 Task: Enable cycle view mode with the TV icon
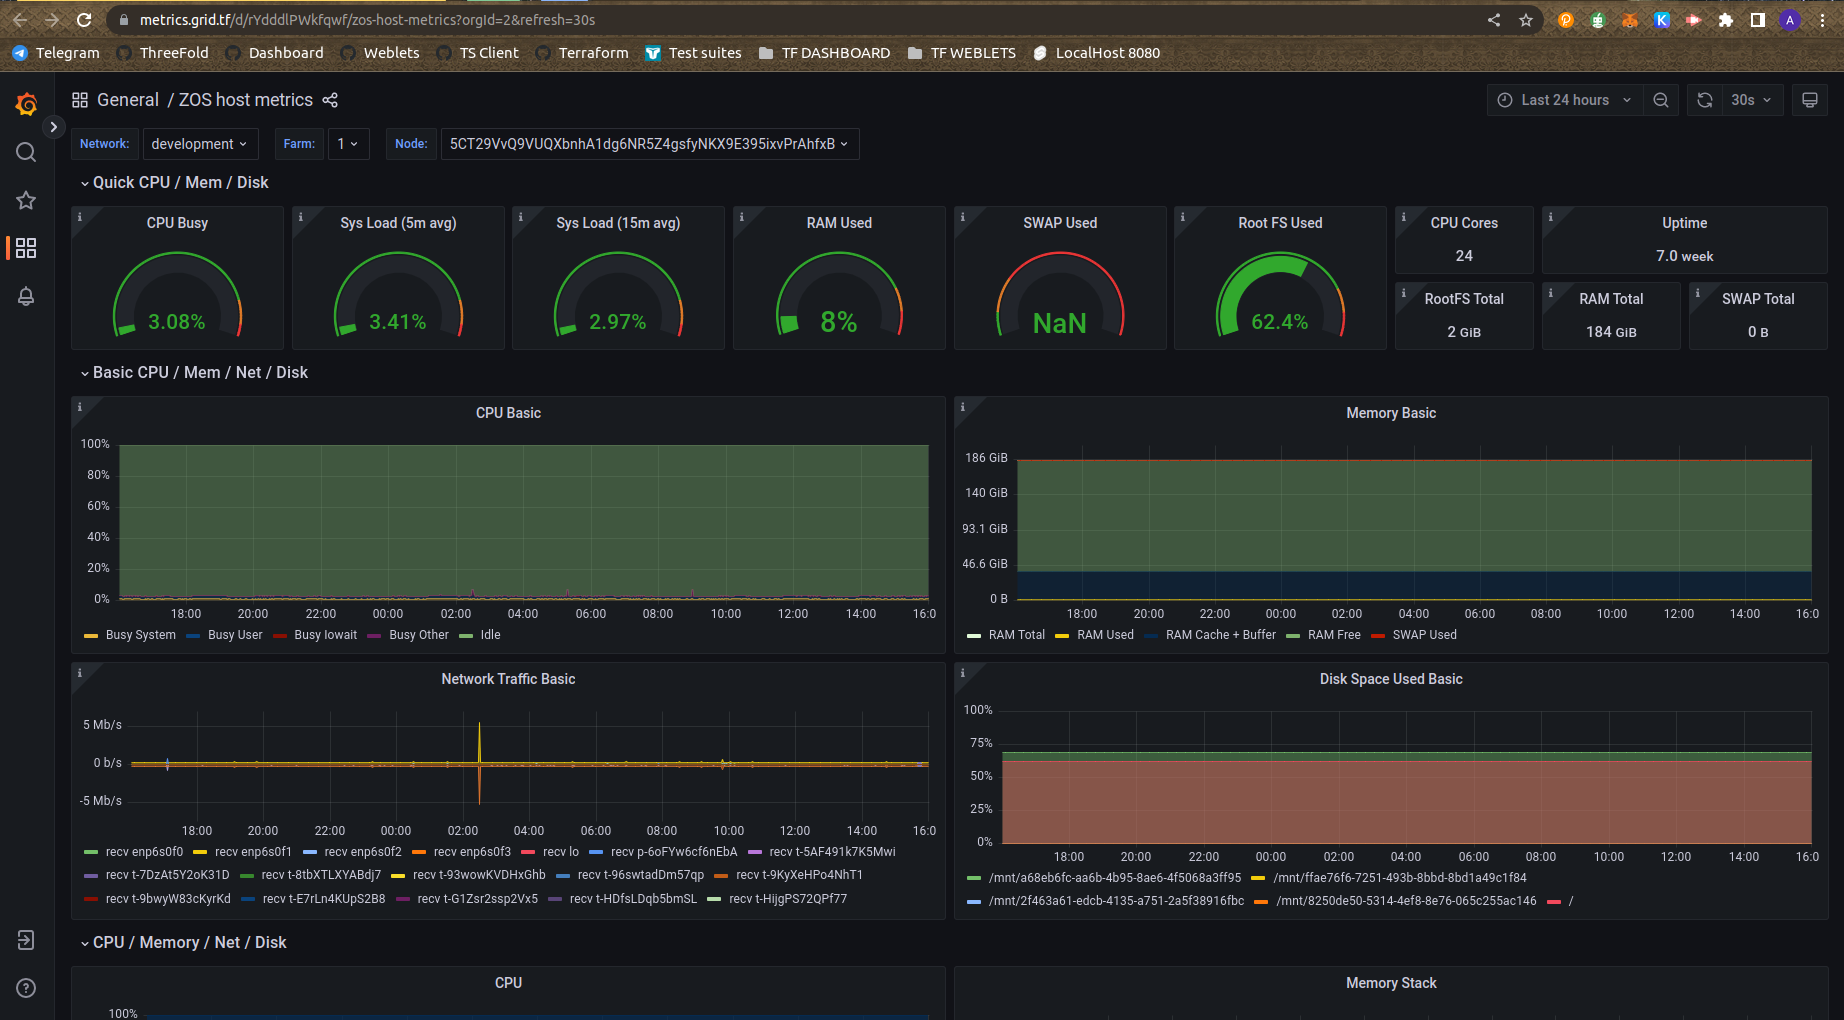point(1810,100)
